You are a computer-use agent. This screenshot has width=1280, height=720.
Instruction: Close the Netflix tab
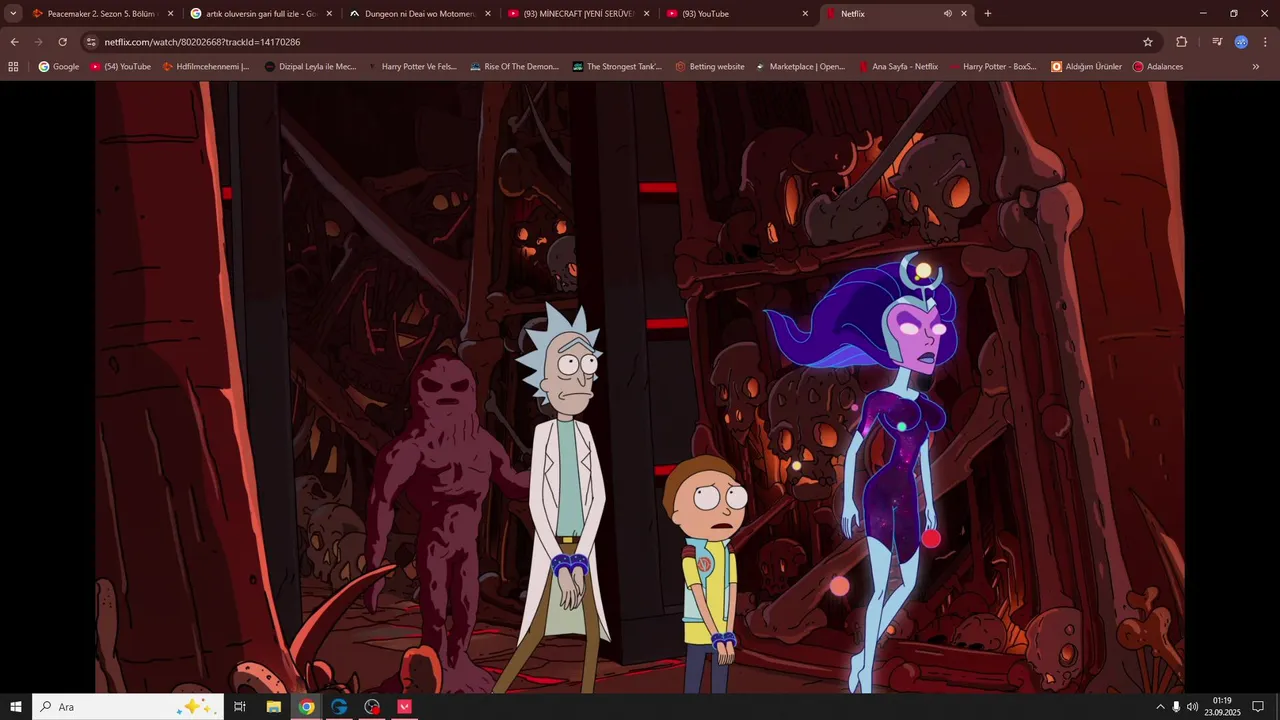964,14
